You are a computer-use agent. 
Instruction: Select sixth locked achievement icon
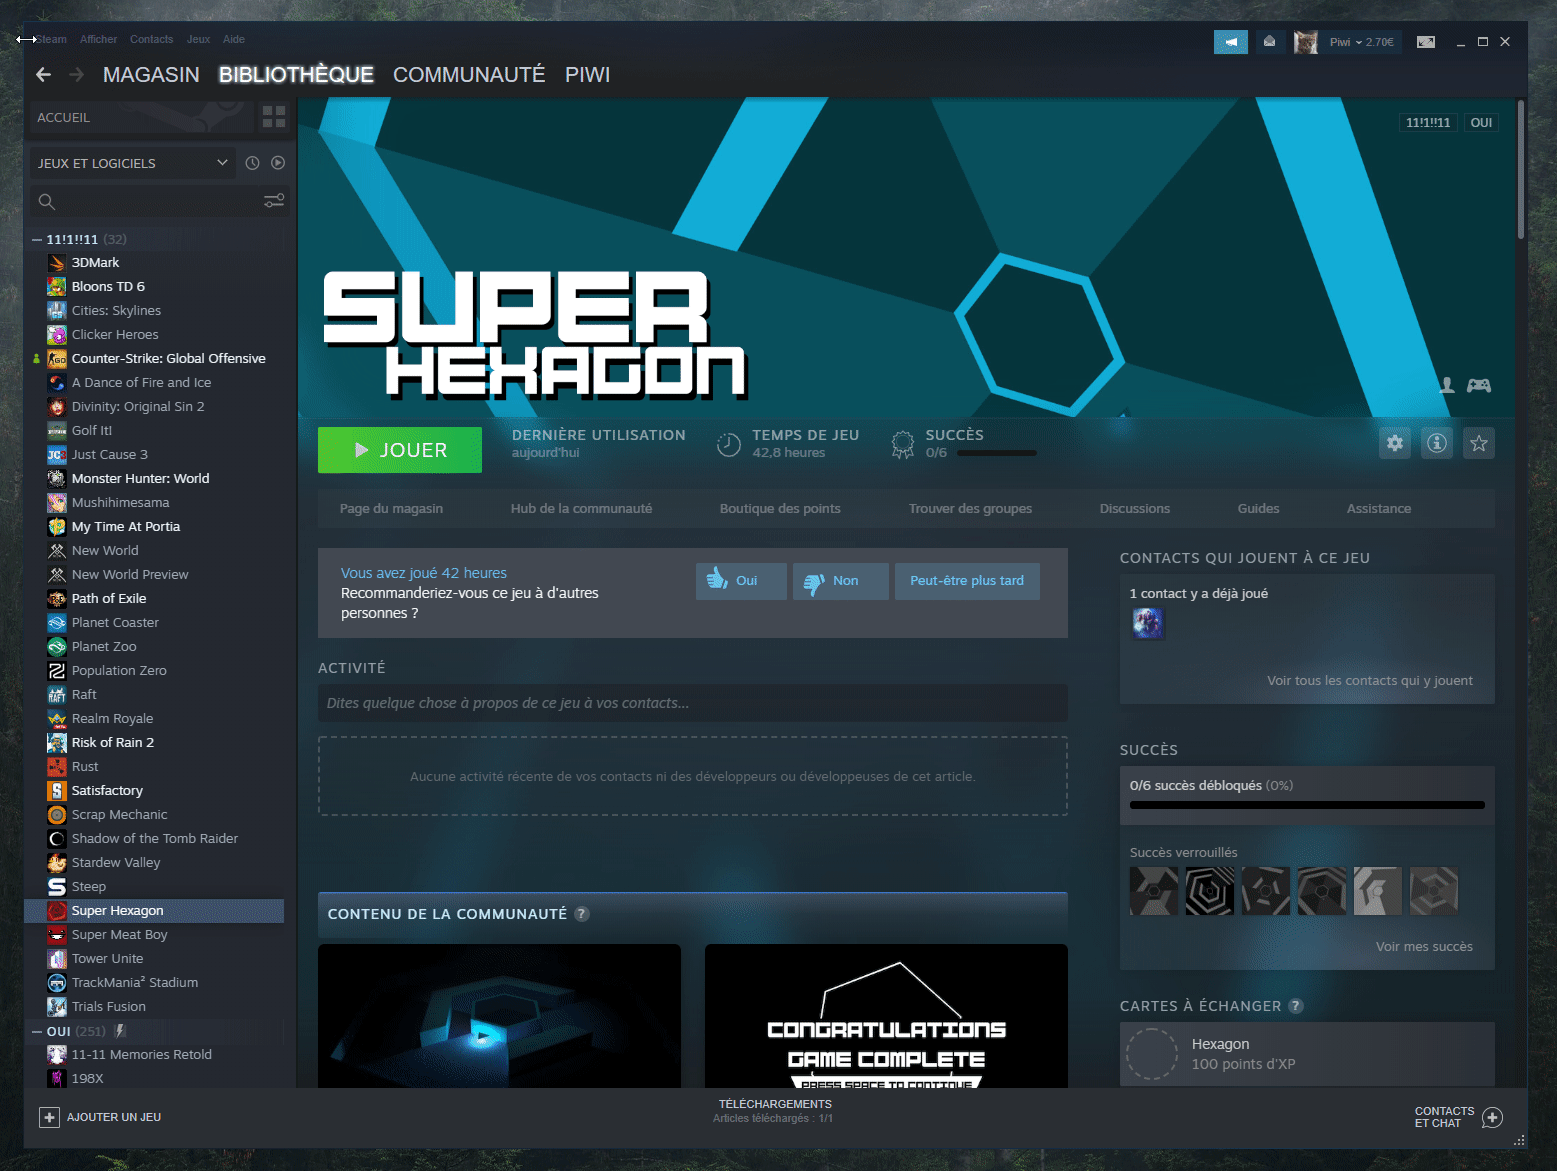1434,891
